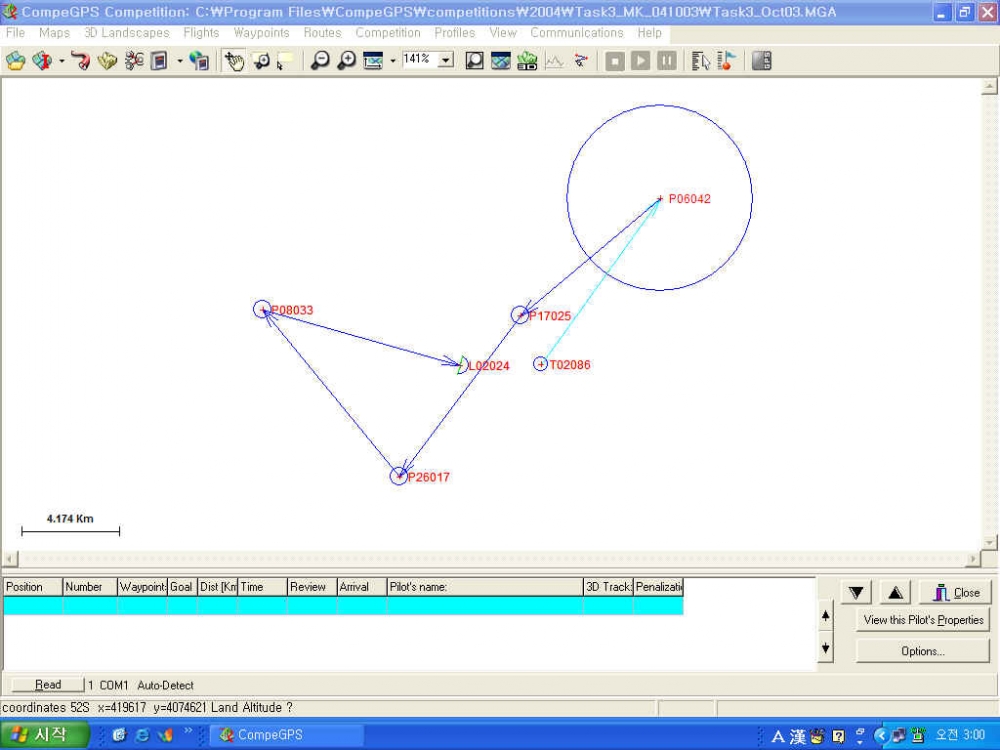Click the pause animation button

point(666,61)
